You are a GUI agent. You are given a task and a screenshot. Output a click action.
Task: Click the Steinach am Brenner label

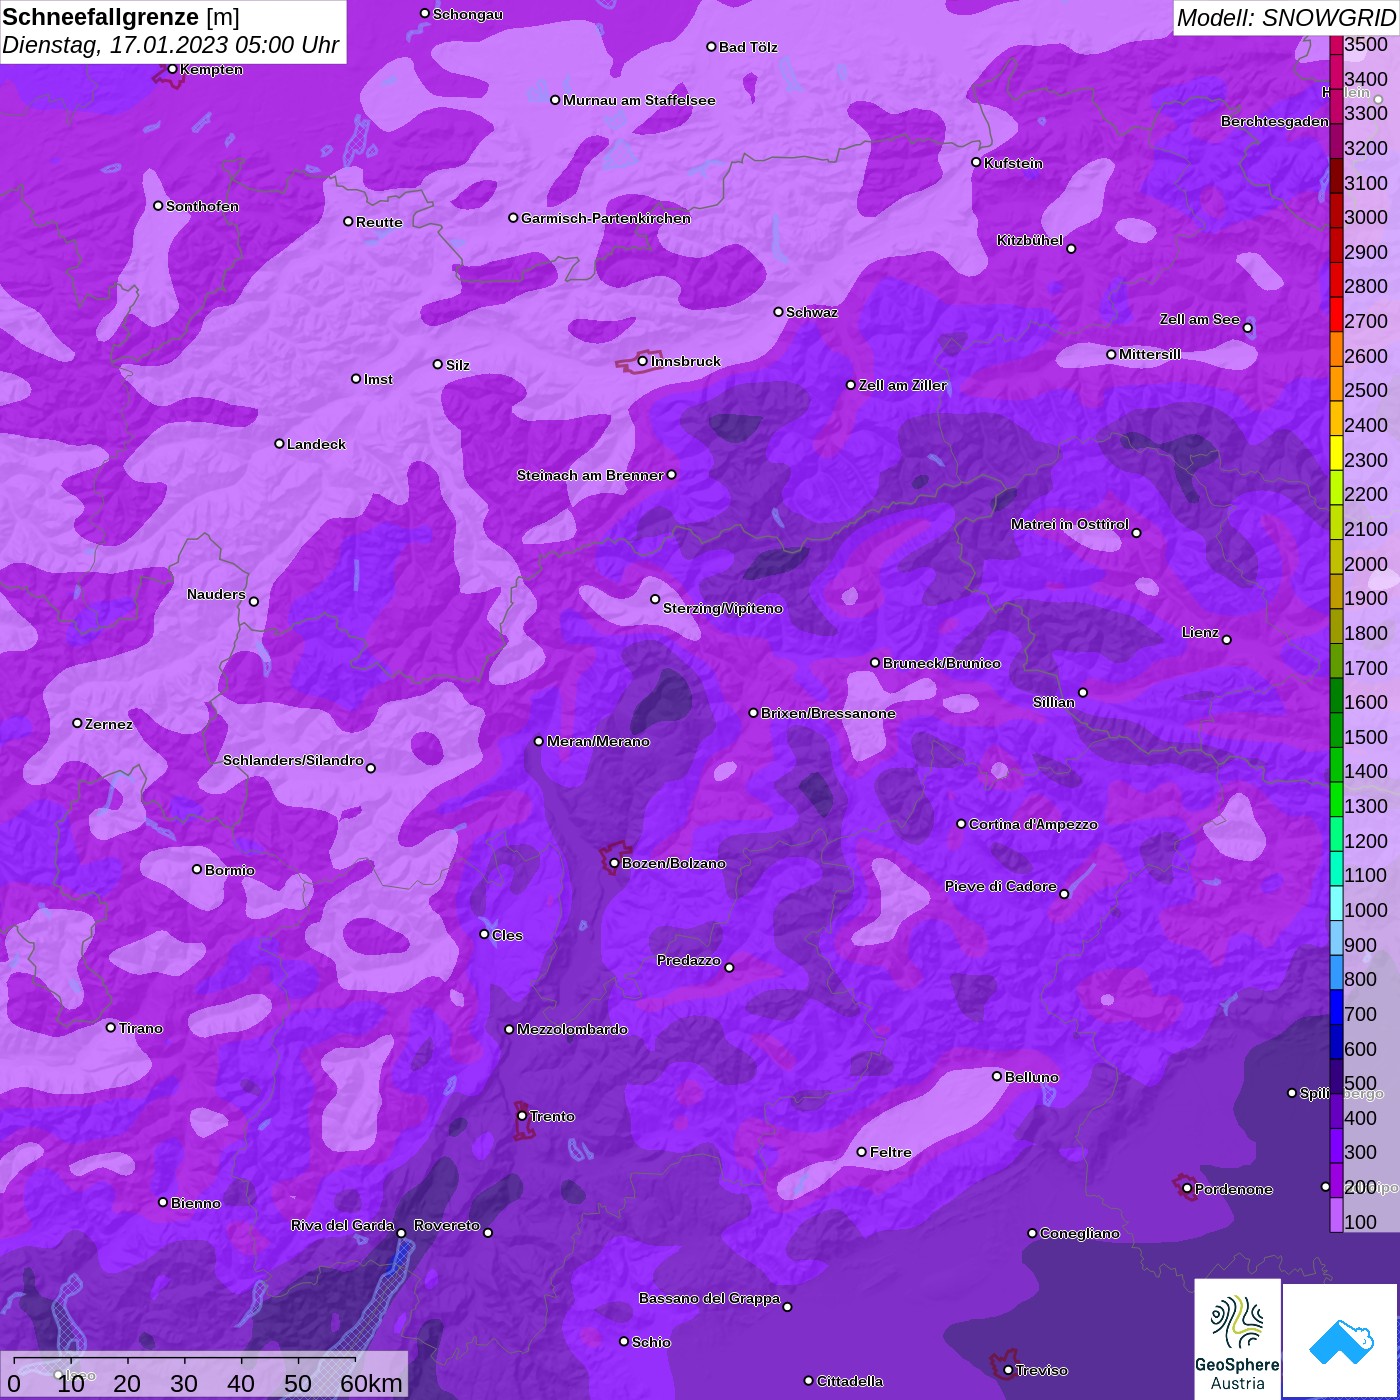(590, 475)
